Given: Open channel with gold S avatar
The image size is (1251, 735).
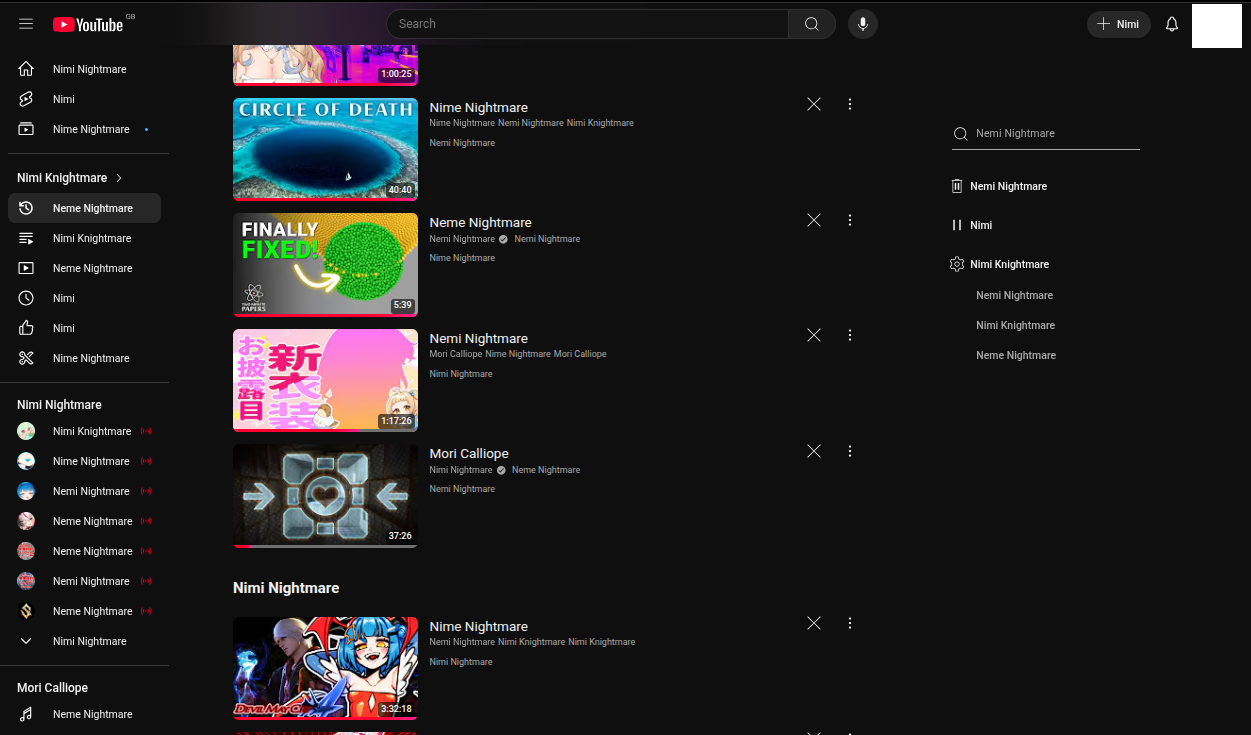Looking at the screenshot, I should pos(84,611).
